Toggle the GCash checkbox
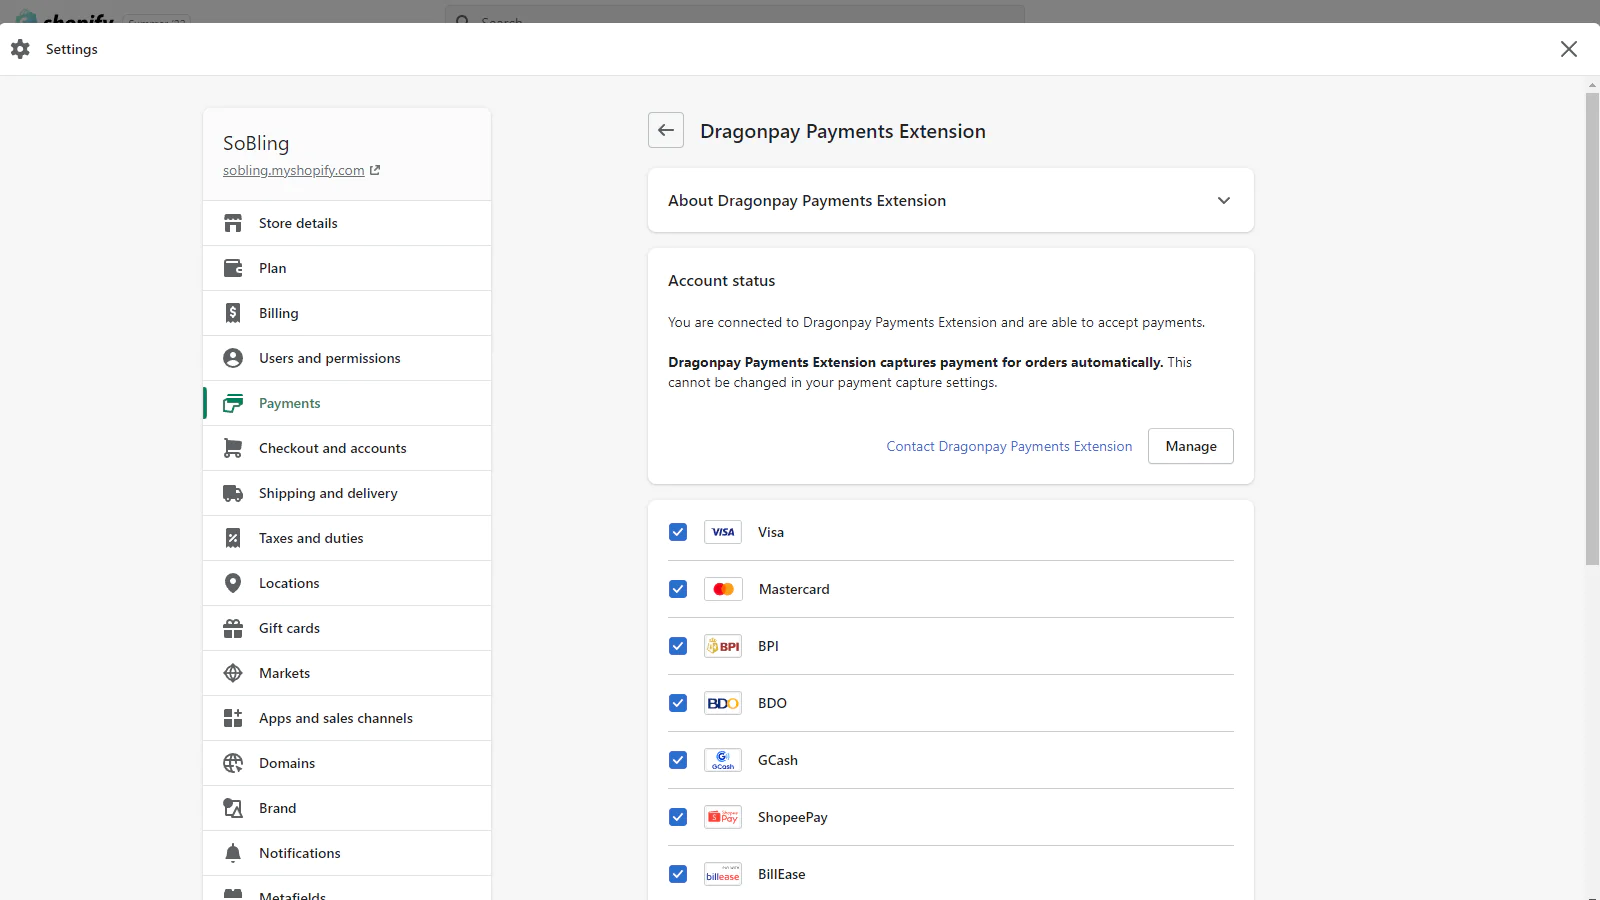Image resolution: width=1600 pixels, height=900 pixels. (678, 760)
